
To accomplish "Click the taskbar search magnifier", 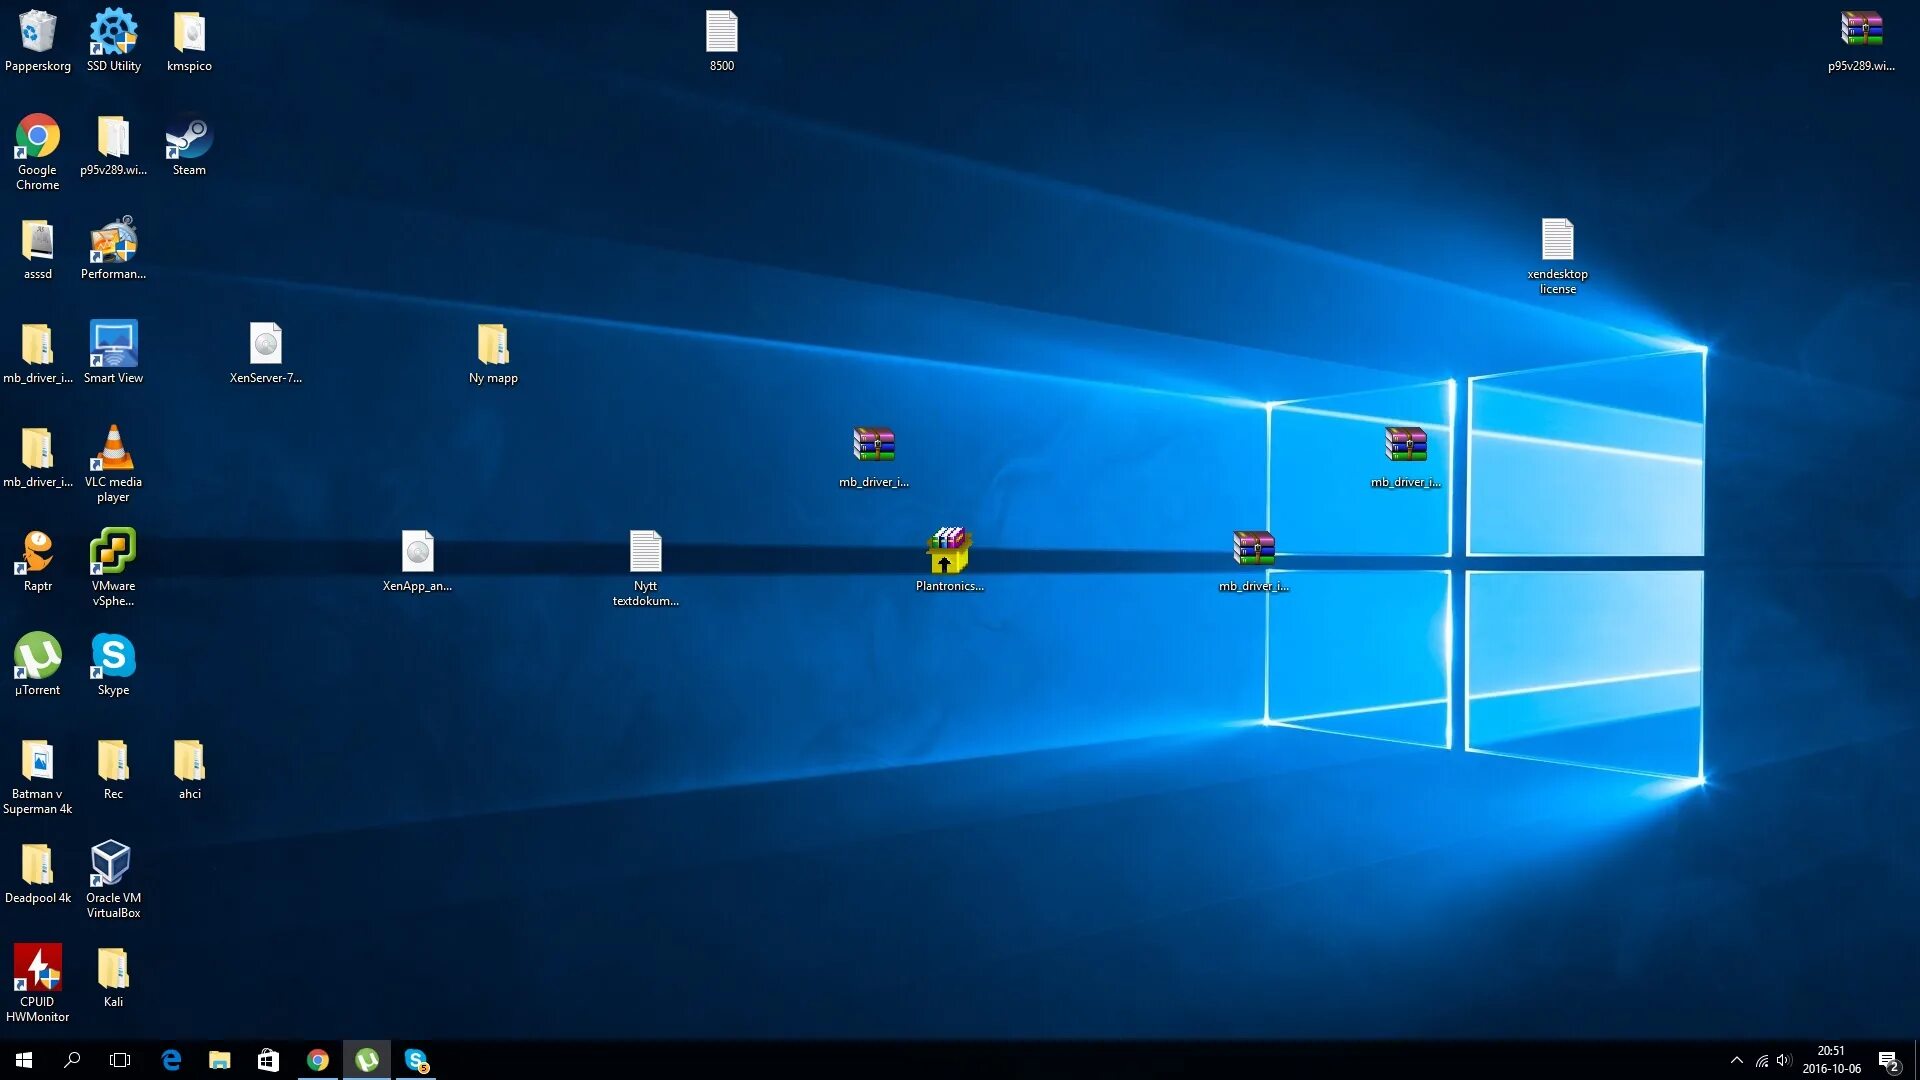I will click(x=72, y=1060).
